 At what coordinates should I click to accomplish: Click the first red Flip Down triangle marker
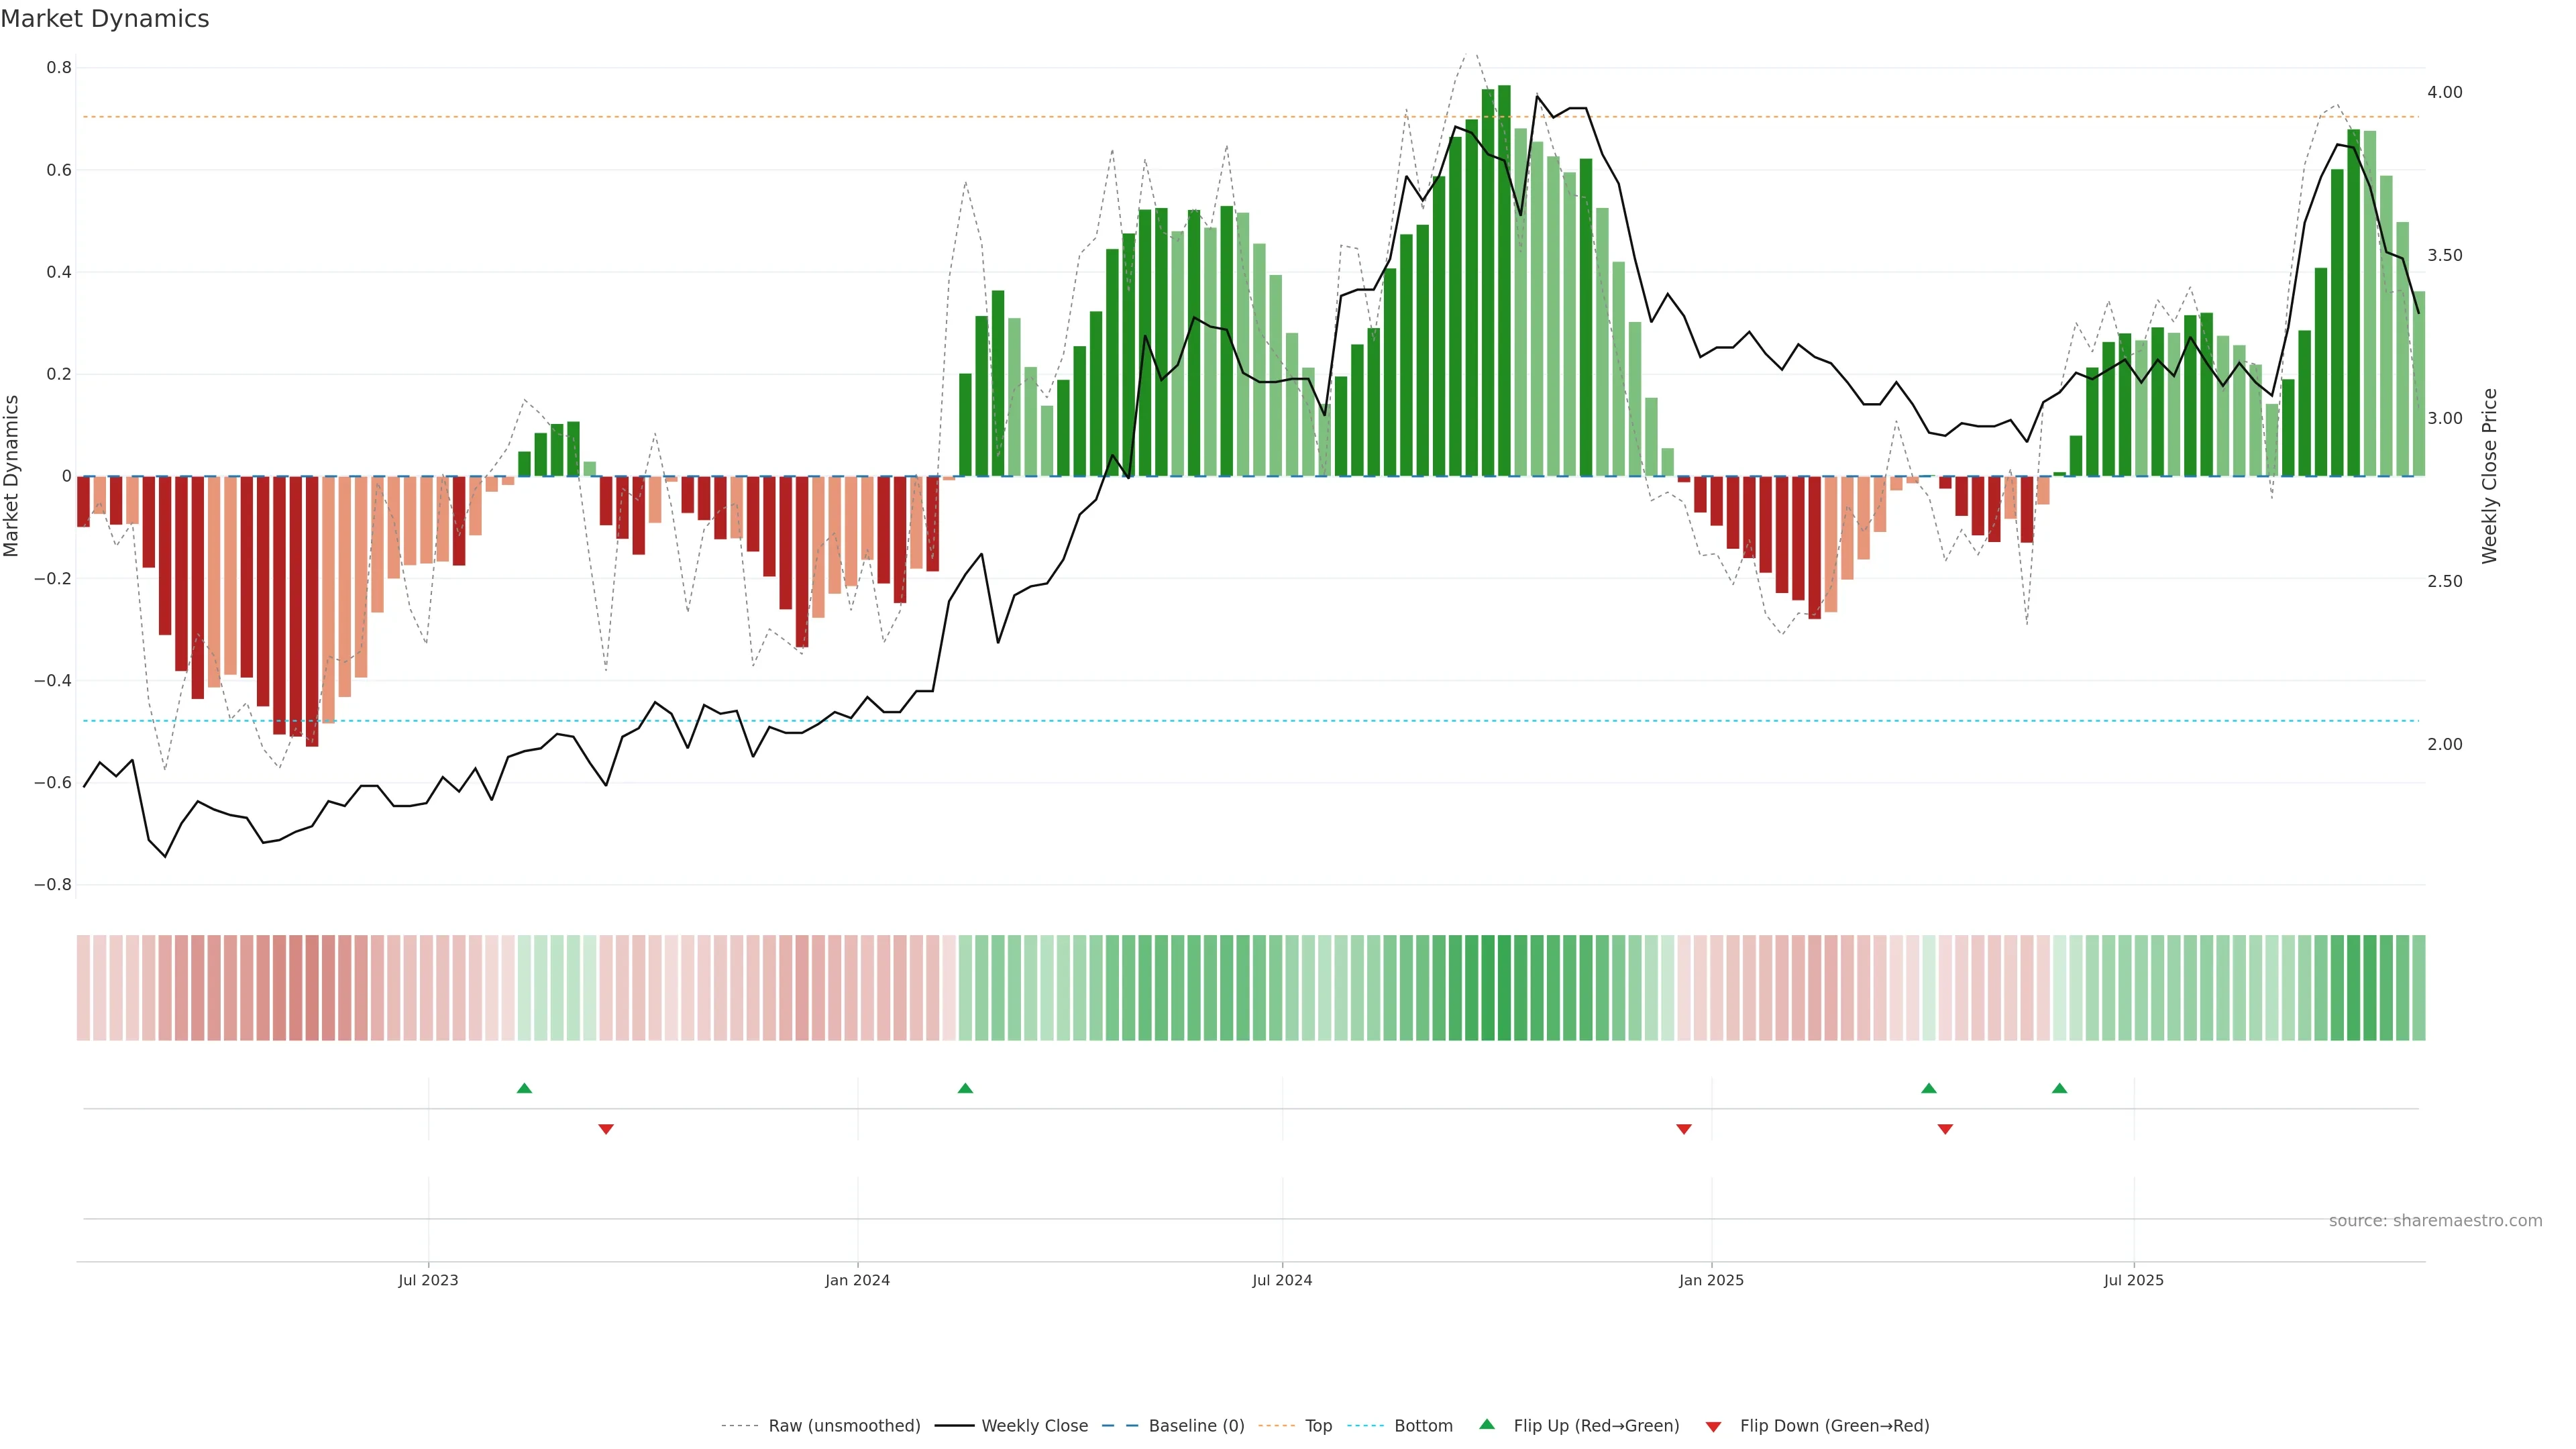[606, 1129]
